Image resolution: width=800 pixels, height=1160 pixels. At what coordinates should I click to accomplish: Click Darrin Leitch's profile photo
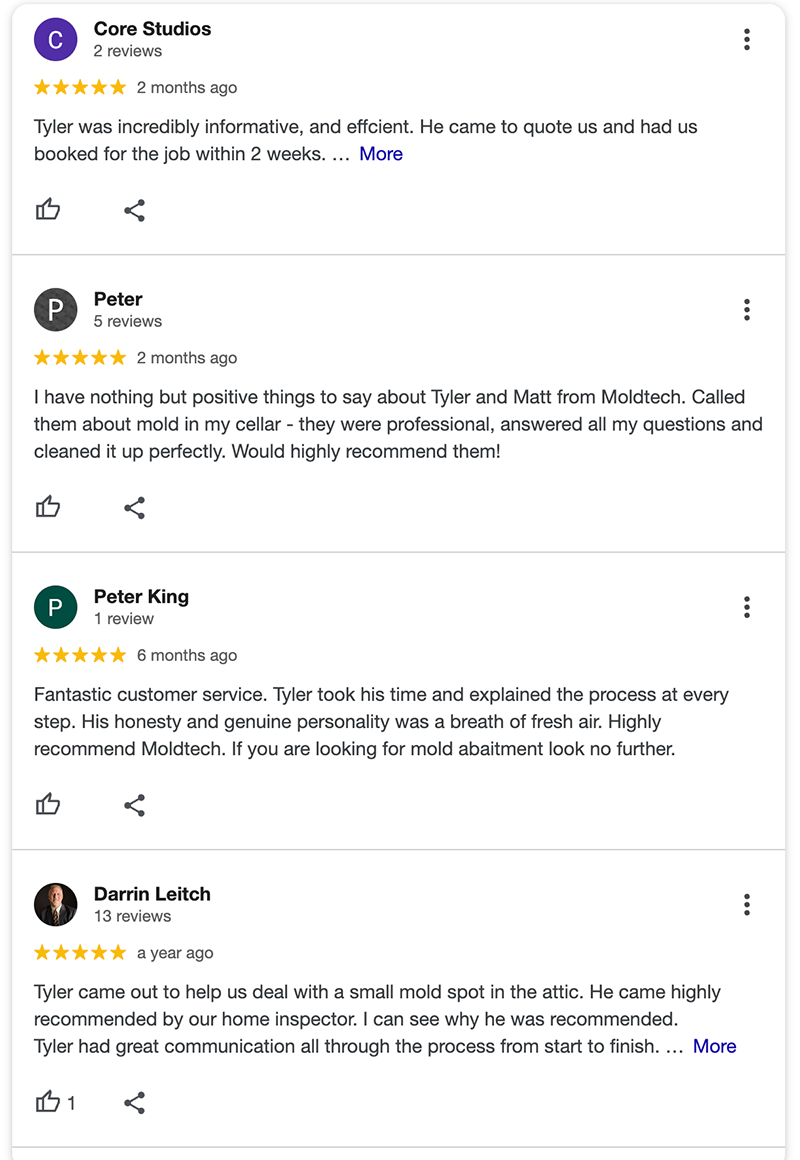click(55, 905)
